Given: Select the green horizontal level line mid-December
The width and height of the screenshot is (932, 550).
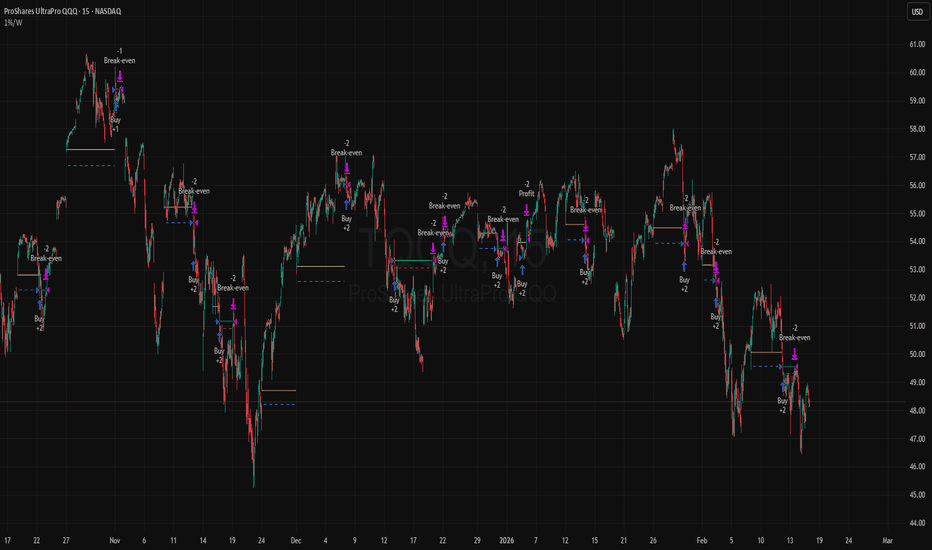Looking at the screenshot, I should 413,261.
